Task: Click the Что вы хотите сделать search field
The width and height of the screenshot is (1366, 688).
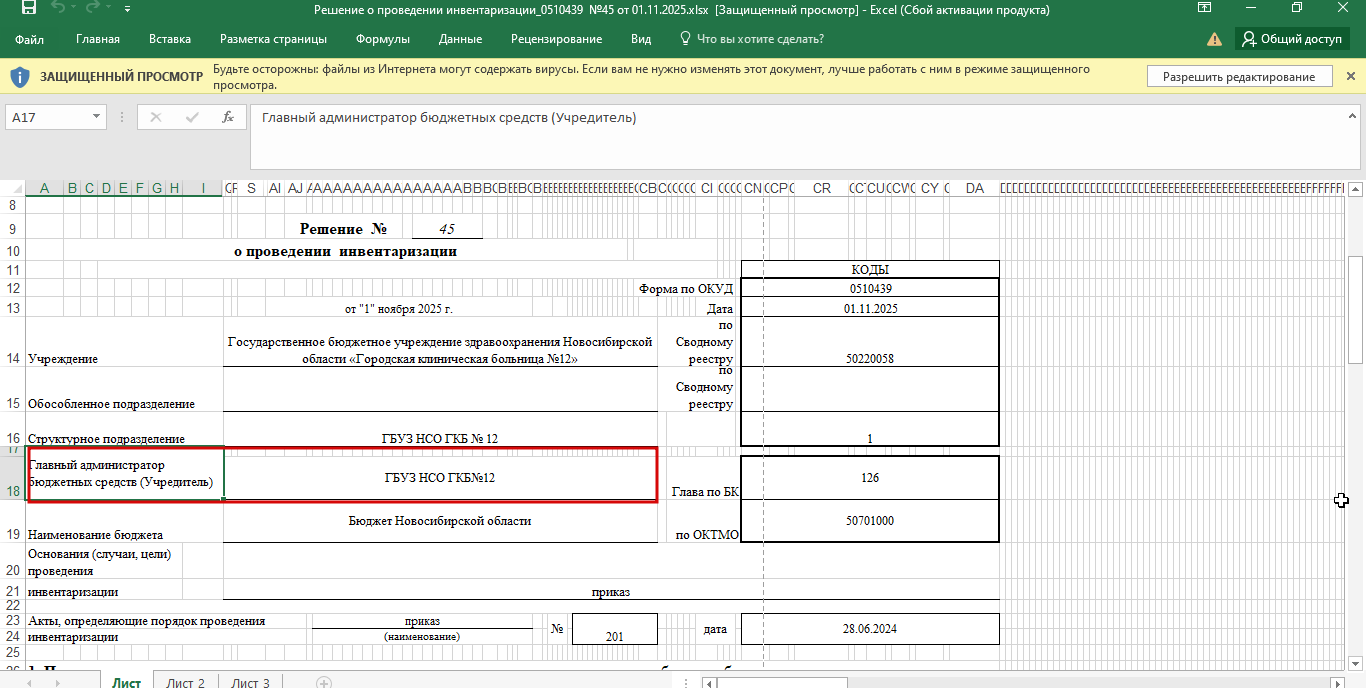Action: pos(759,39)
